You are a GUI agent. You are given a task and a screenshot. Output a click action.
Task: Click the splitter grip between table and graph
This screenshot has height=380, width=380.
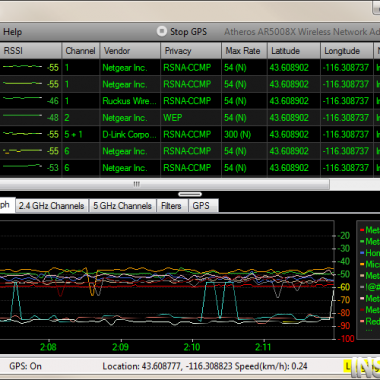coord(190,194)
